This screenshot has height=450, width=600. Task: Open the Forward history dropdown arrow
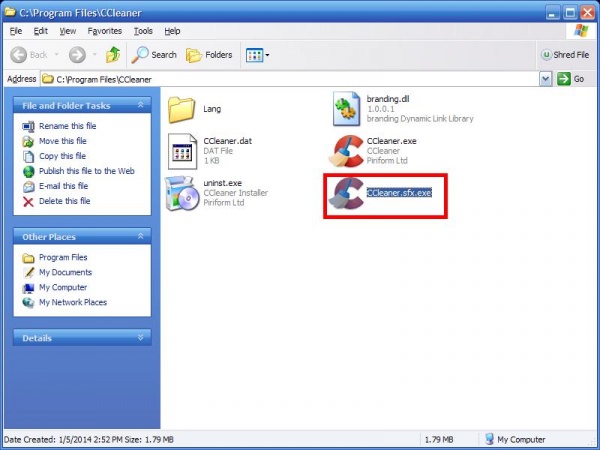(95, 55)
